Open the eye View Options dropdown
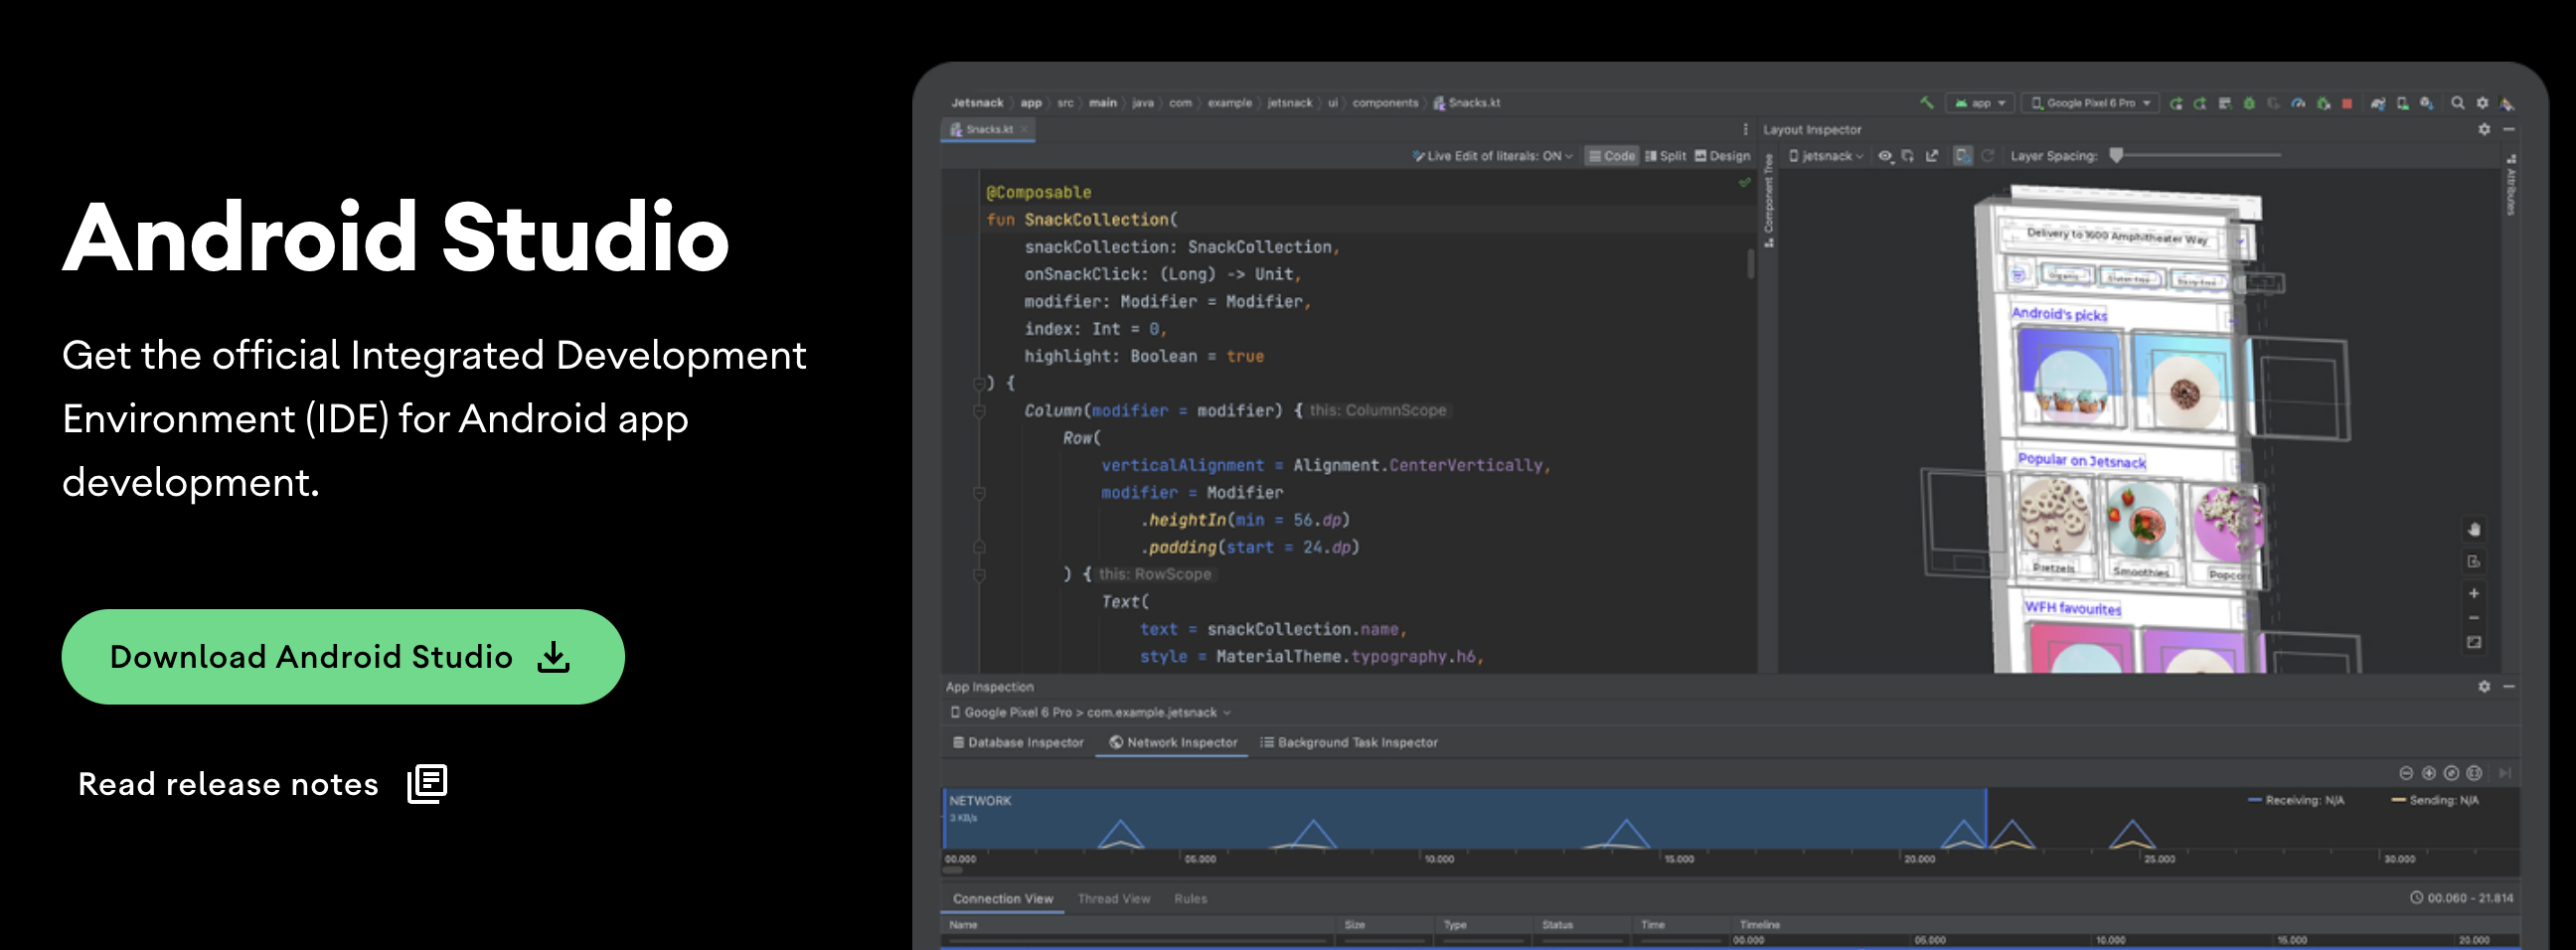 [x=1886, y=156]
